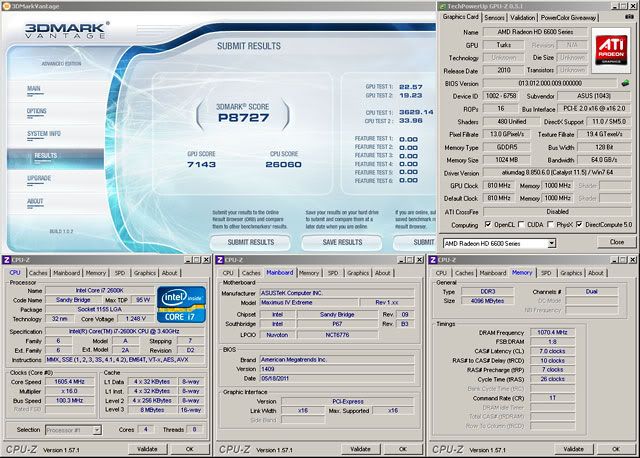640x458 pixels.
Task: Click the CAS# Latency value 7.0 clocks
Action: point(552,351)
